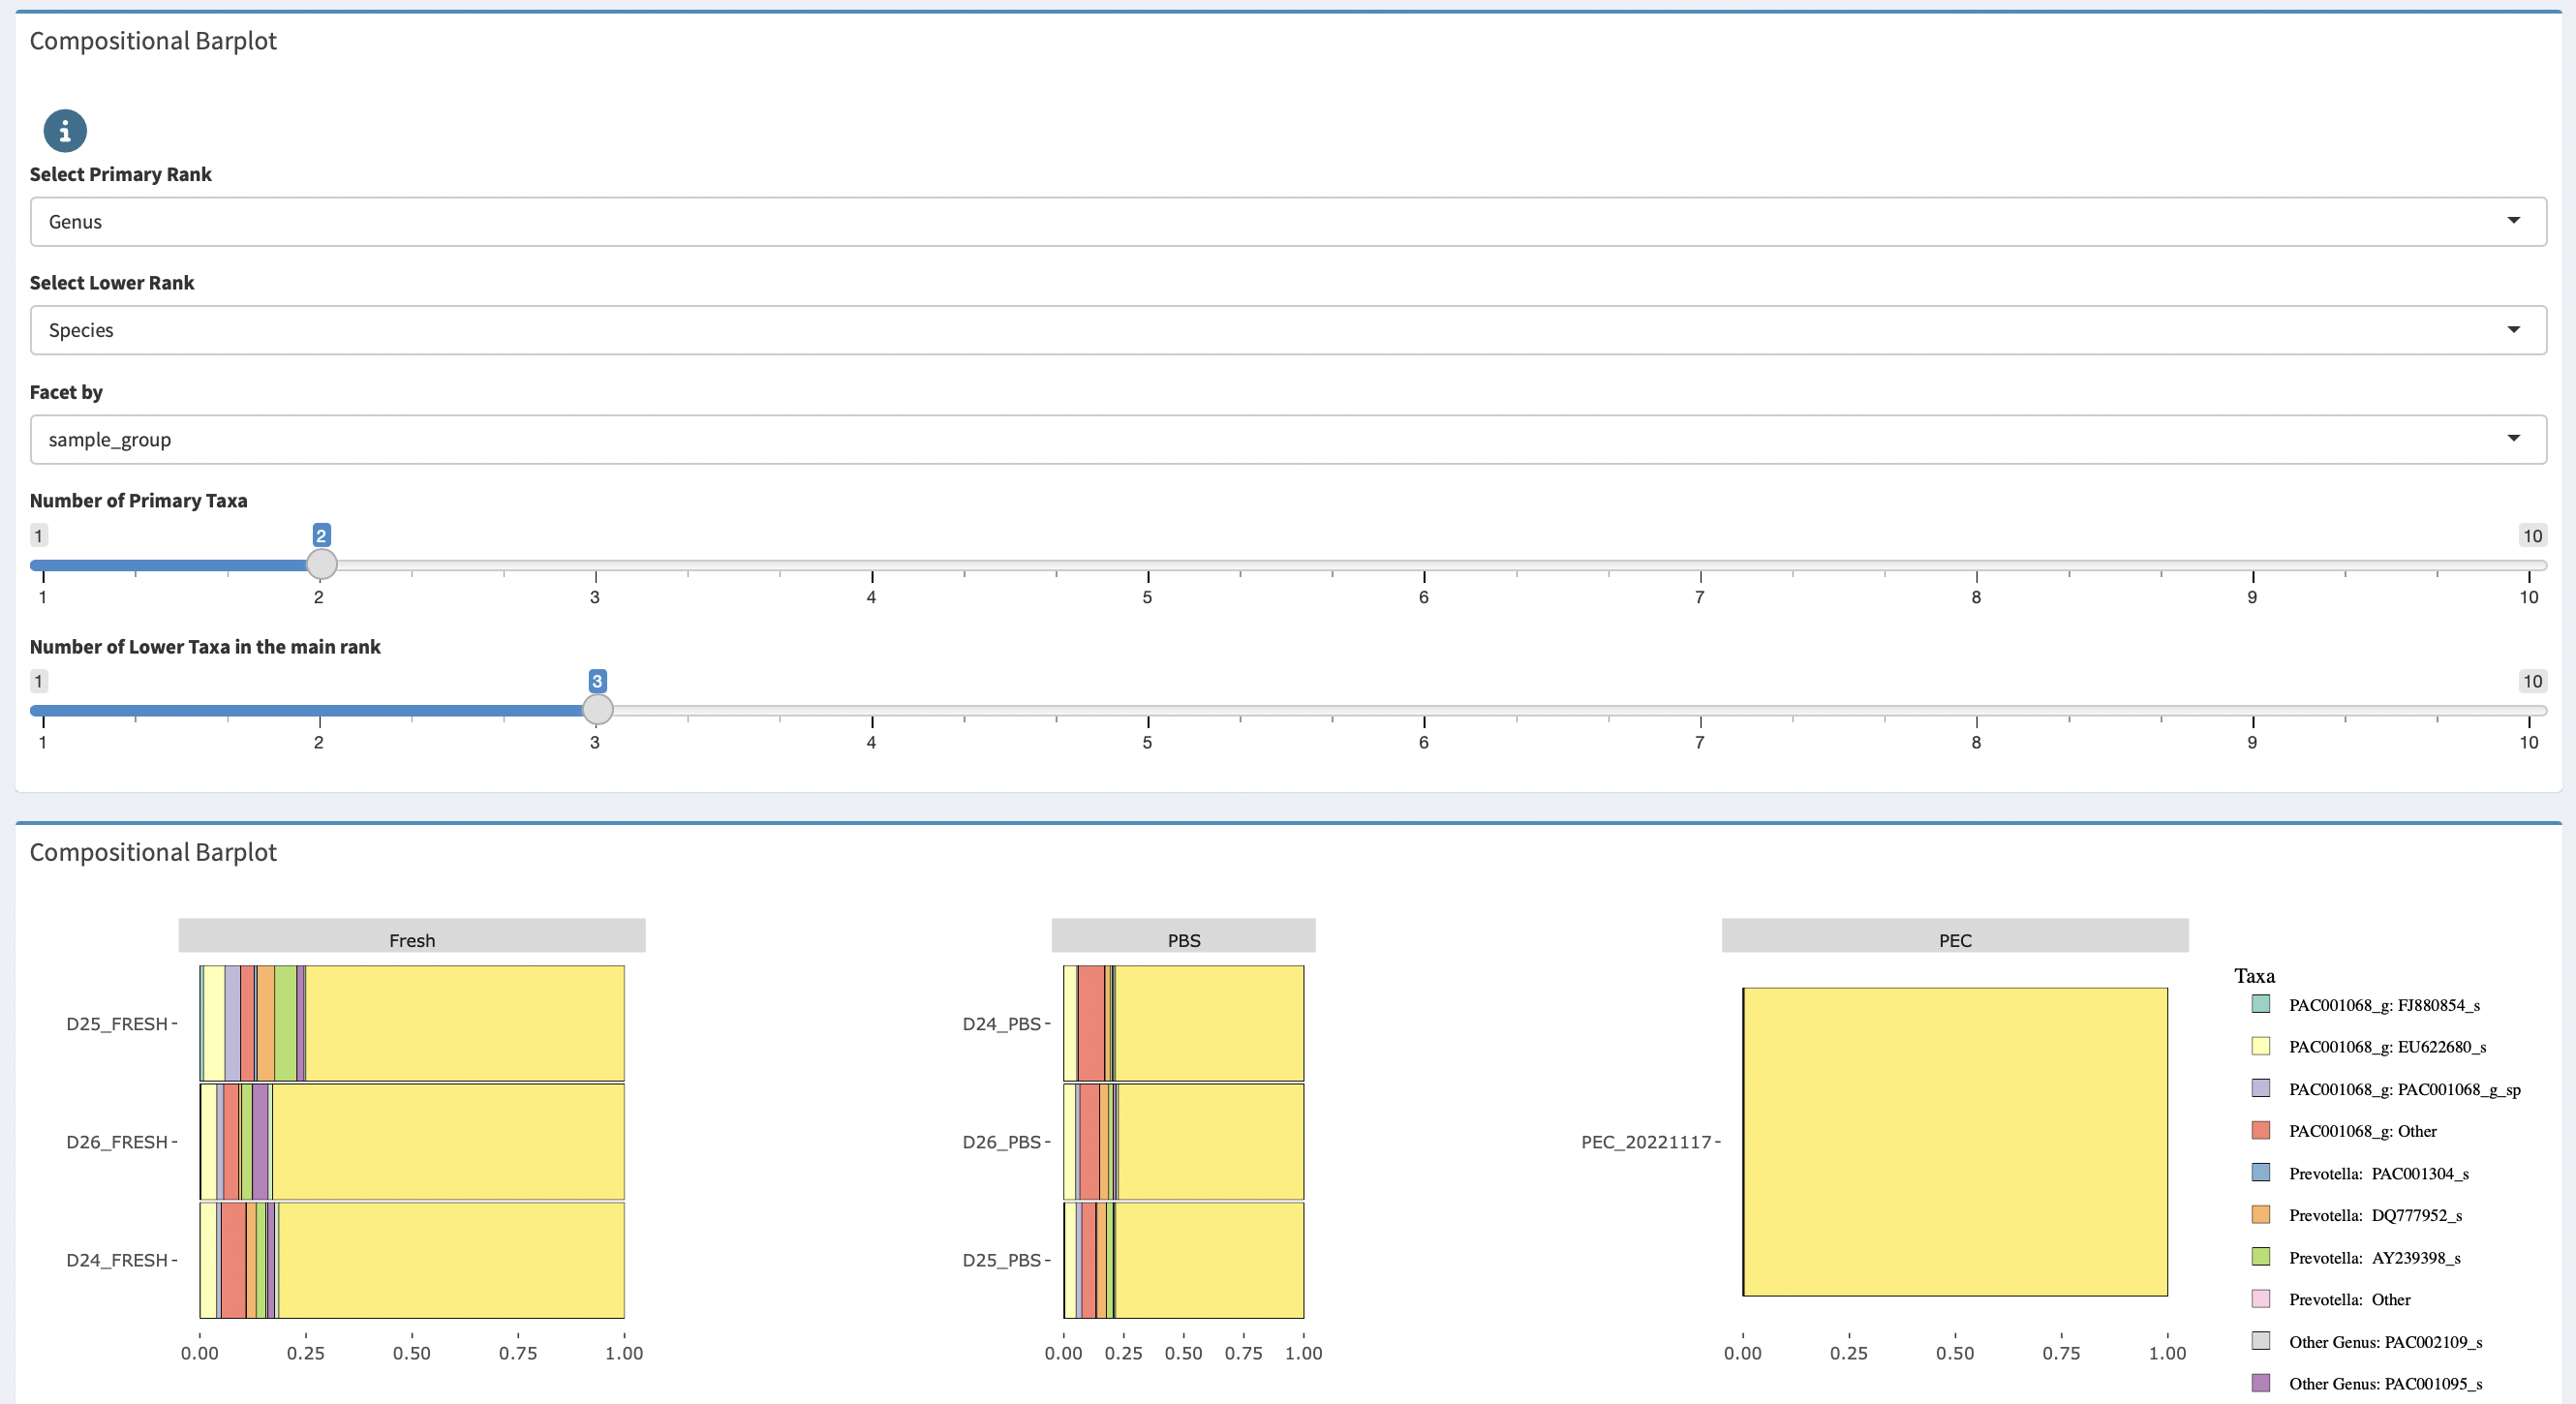2576x1404 pixels.
Task: Click legend swatch for Prevotella: PAC001304_s
Action: [2261, 1172]
